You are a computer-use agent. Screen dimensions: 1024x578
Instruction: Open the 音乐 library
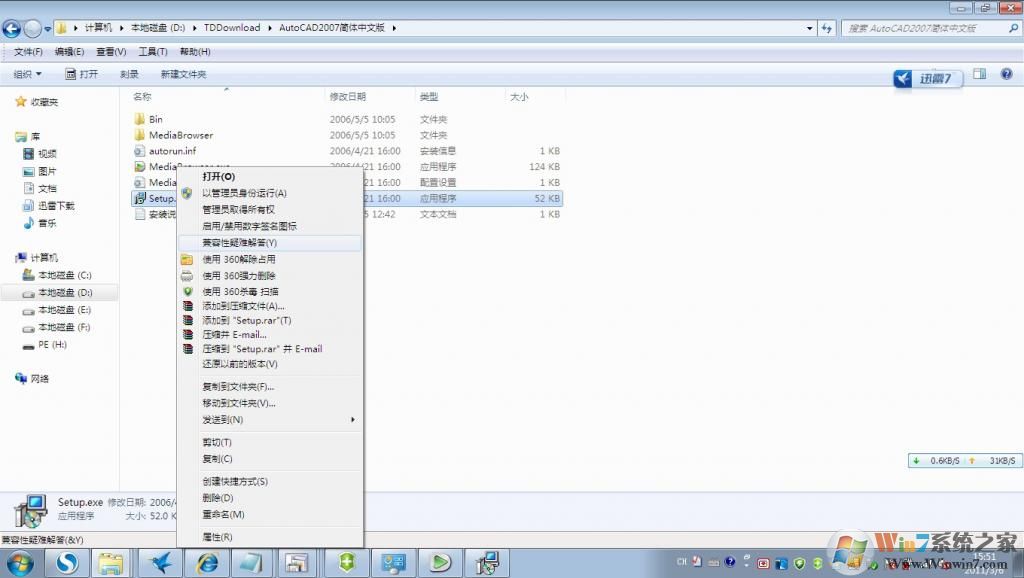[x=40, y=223]
